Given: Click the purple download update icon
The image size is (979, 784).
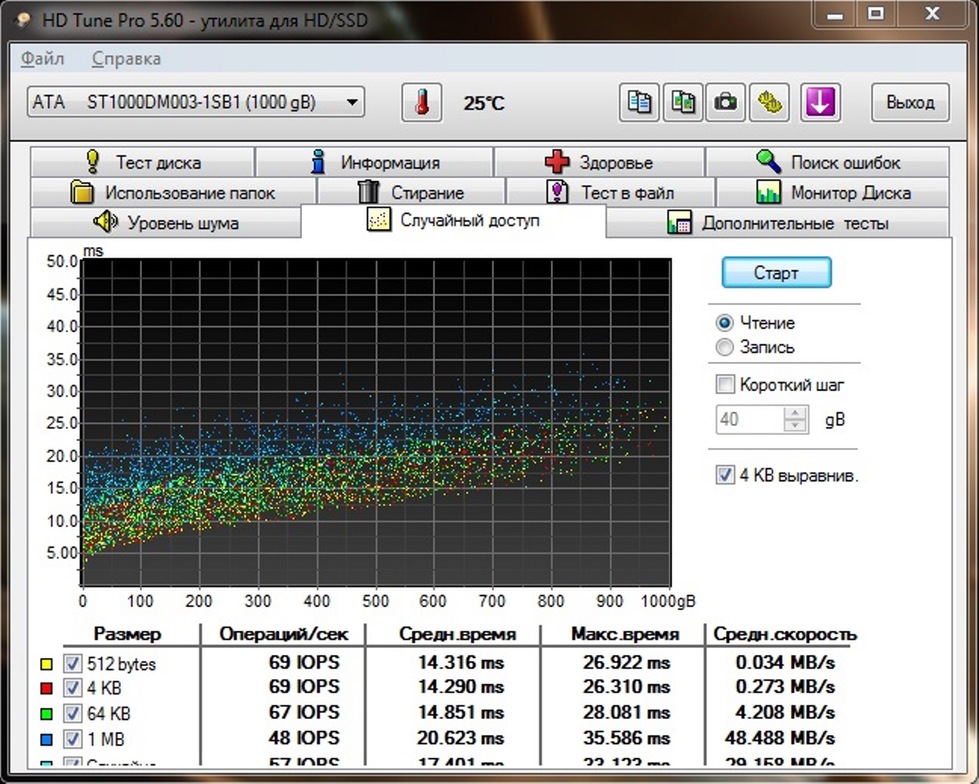Looking at the screenshot, I should pyautogui.click(x=820, y=101).
